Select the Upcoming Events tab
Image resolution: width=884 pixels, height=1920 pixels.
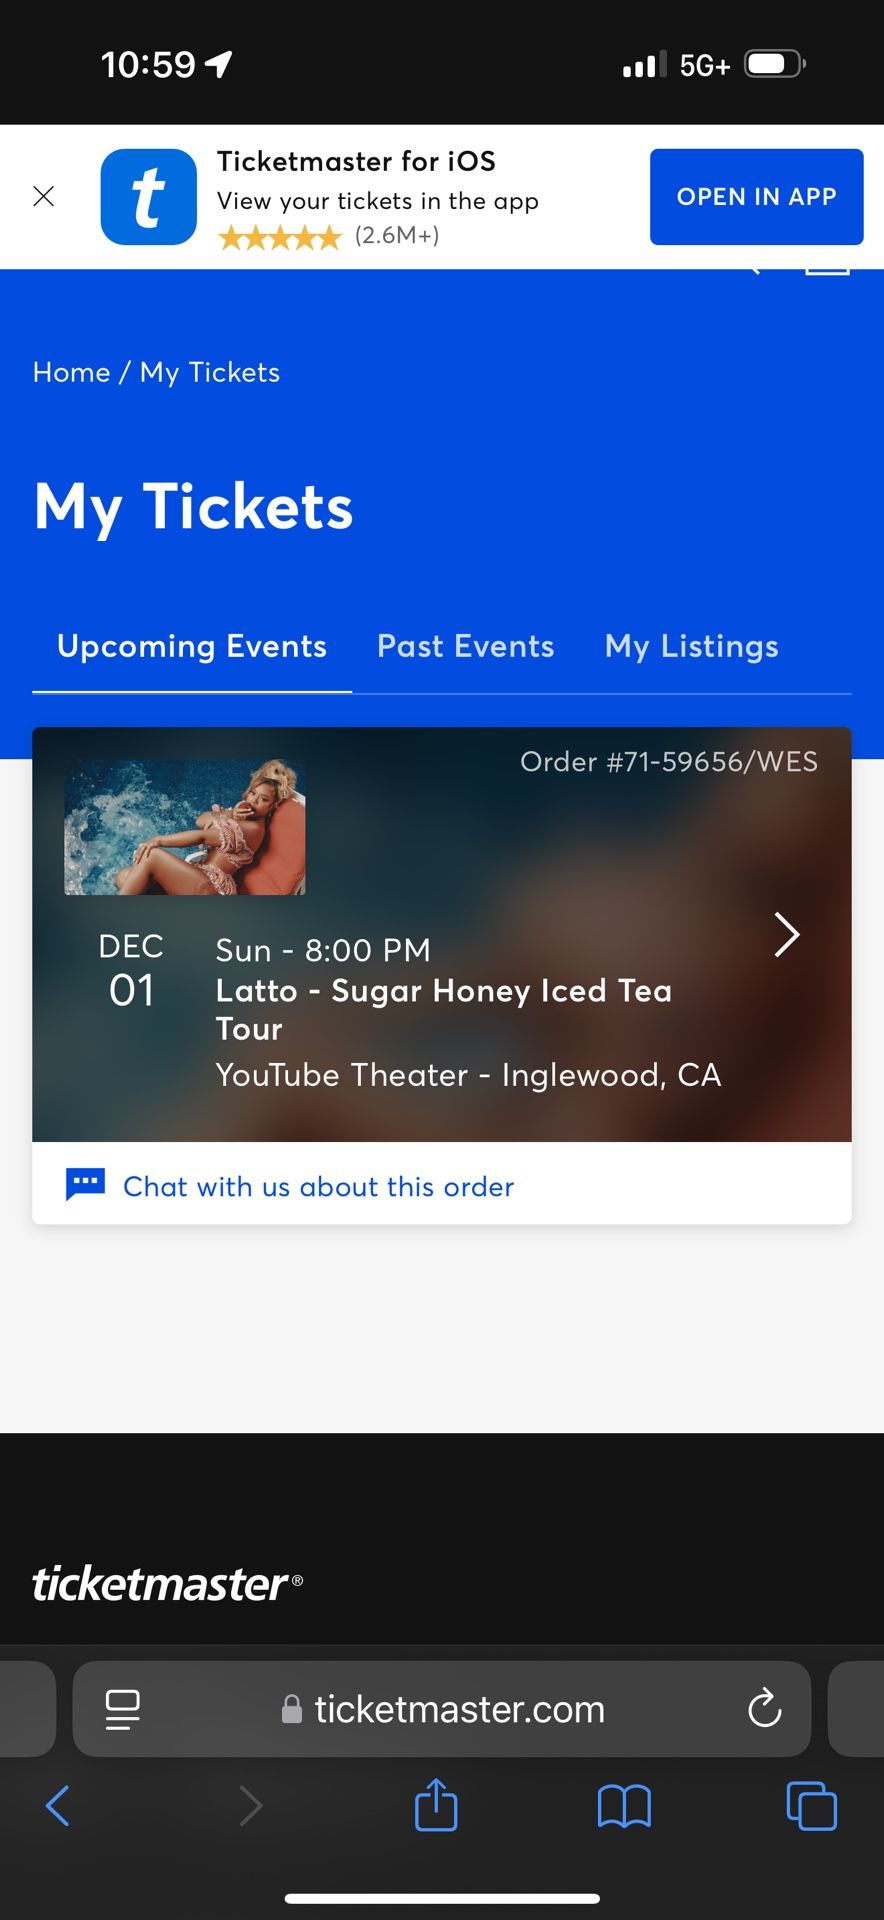click(x=192, y=646)
